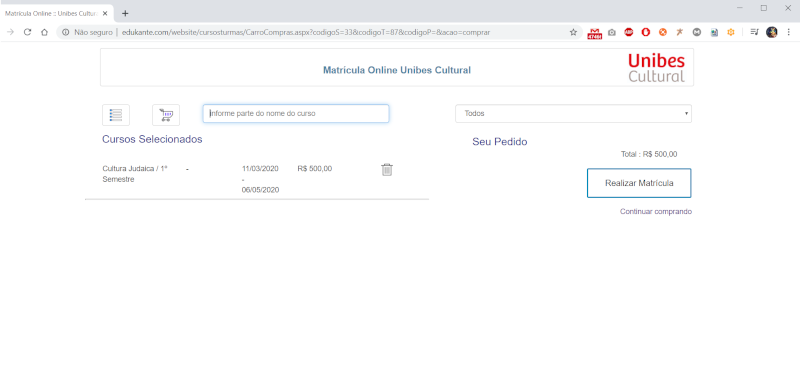Go to browser home page

(44, 32)
